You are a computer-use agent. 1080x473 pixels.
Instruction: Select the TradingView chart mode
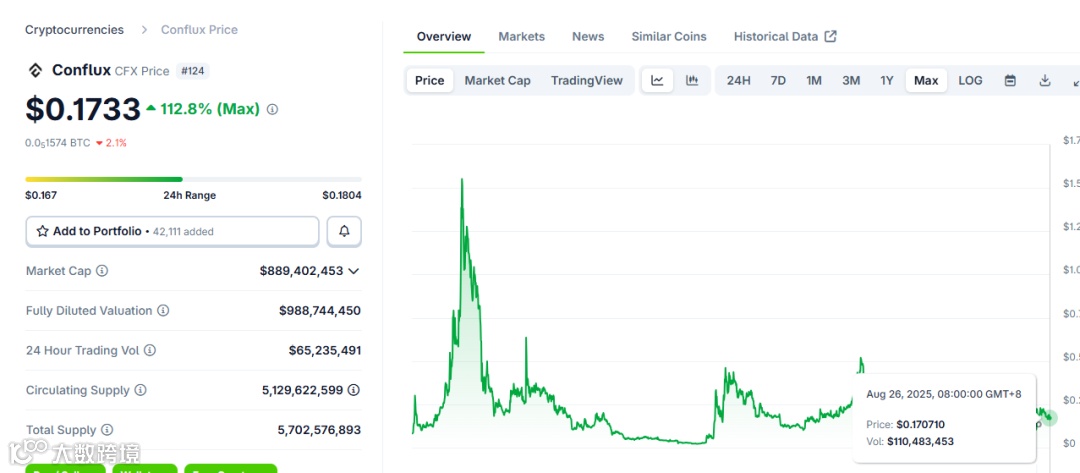click(586, 81)
